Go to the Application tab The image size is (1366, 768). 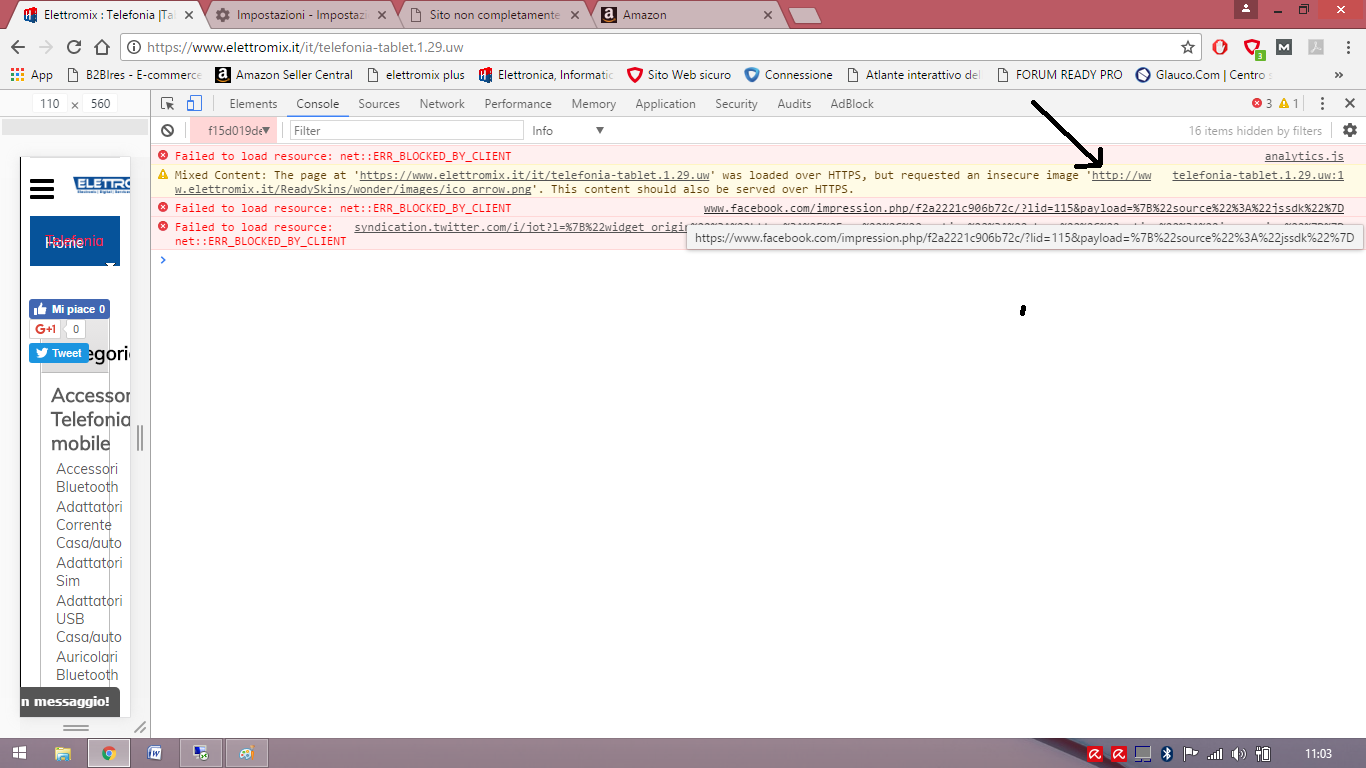point(665,104)
